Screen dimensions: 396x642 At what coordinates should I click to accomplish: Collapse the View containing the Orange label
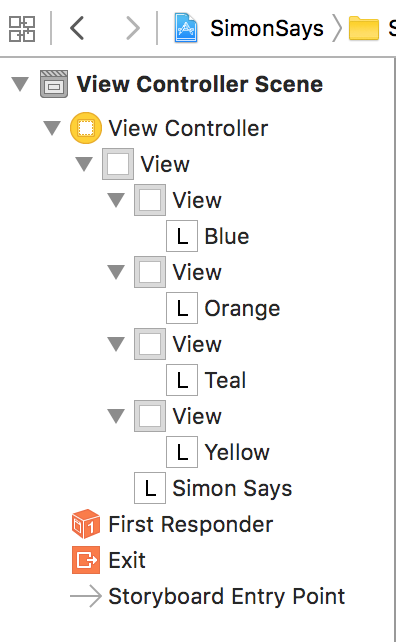click(x=116, y=272)
